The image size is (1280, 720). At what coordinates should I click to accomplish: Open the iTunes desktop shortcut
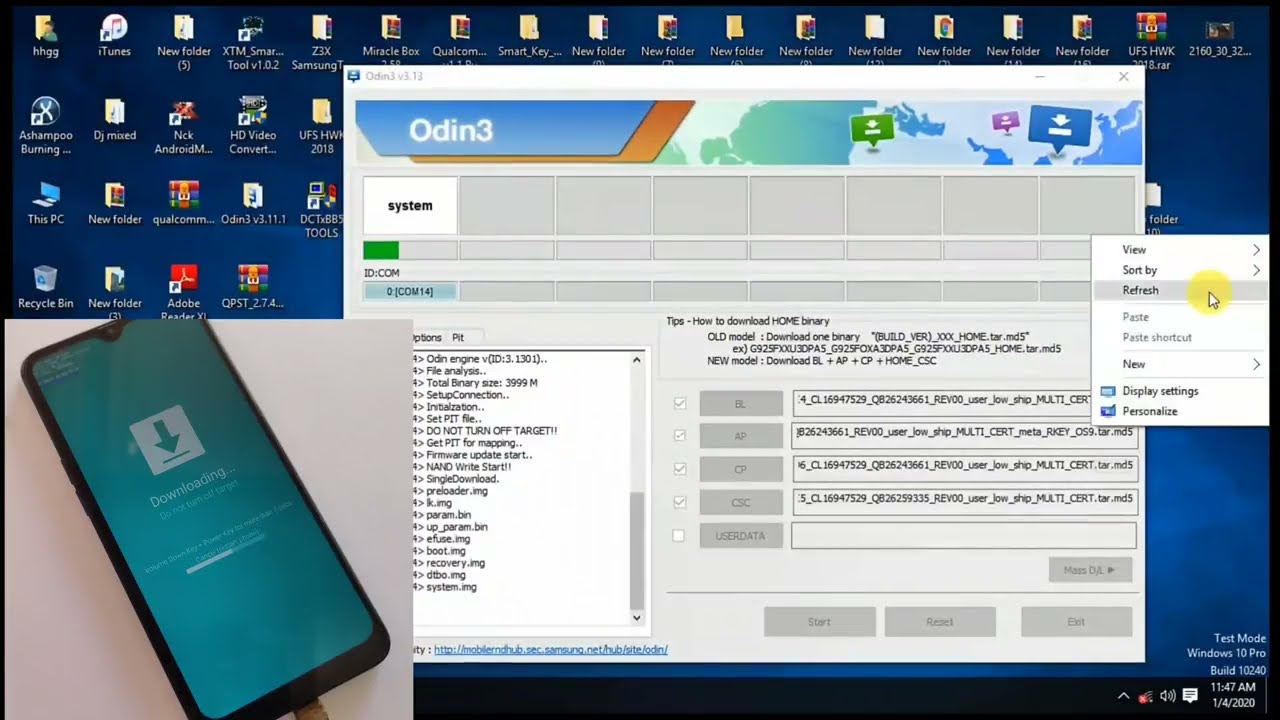(114, 35)
